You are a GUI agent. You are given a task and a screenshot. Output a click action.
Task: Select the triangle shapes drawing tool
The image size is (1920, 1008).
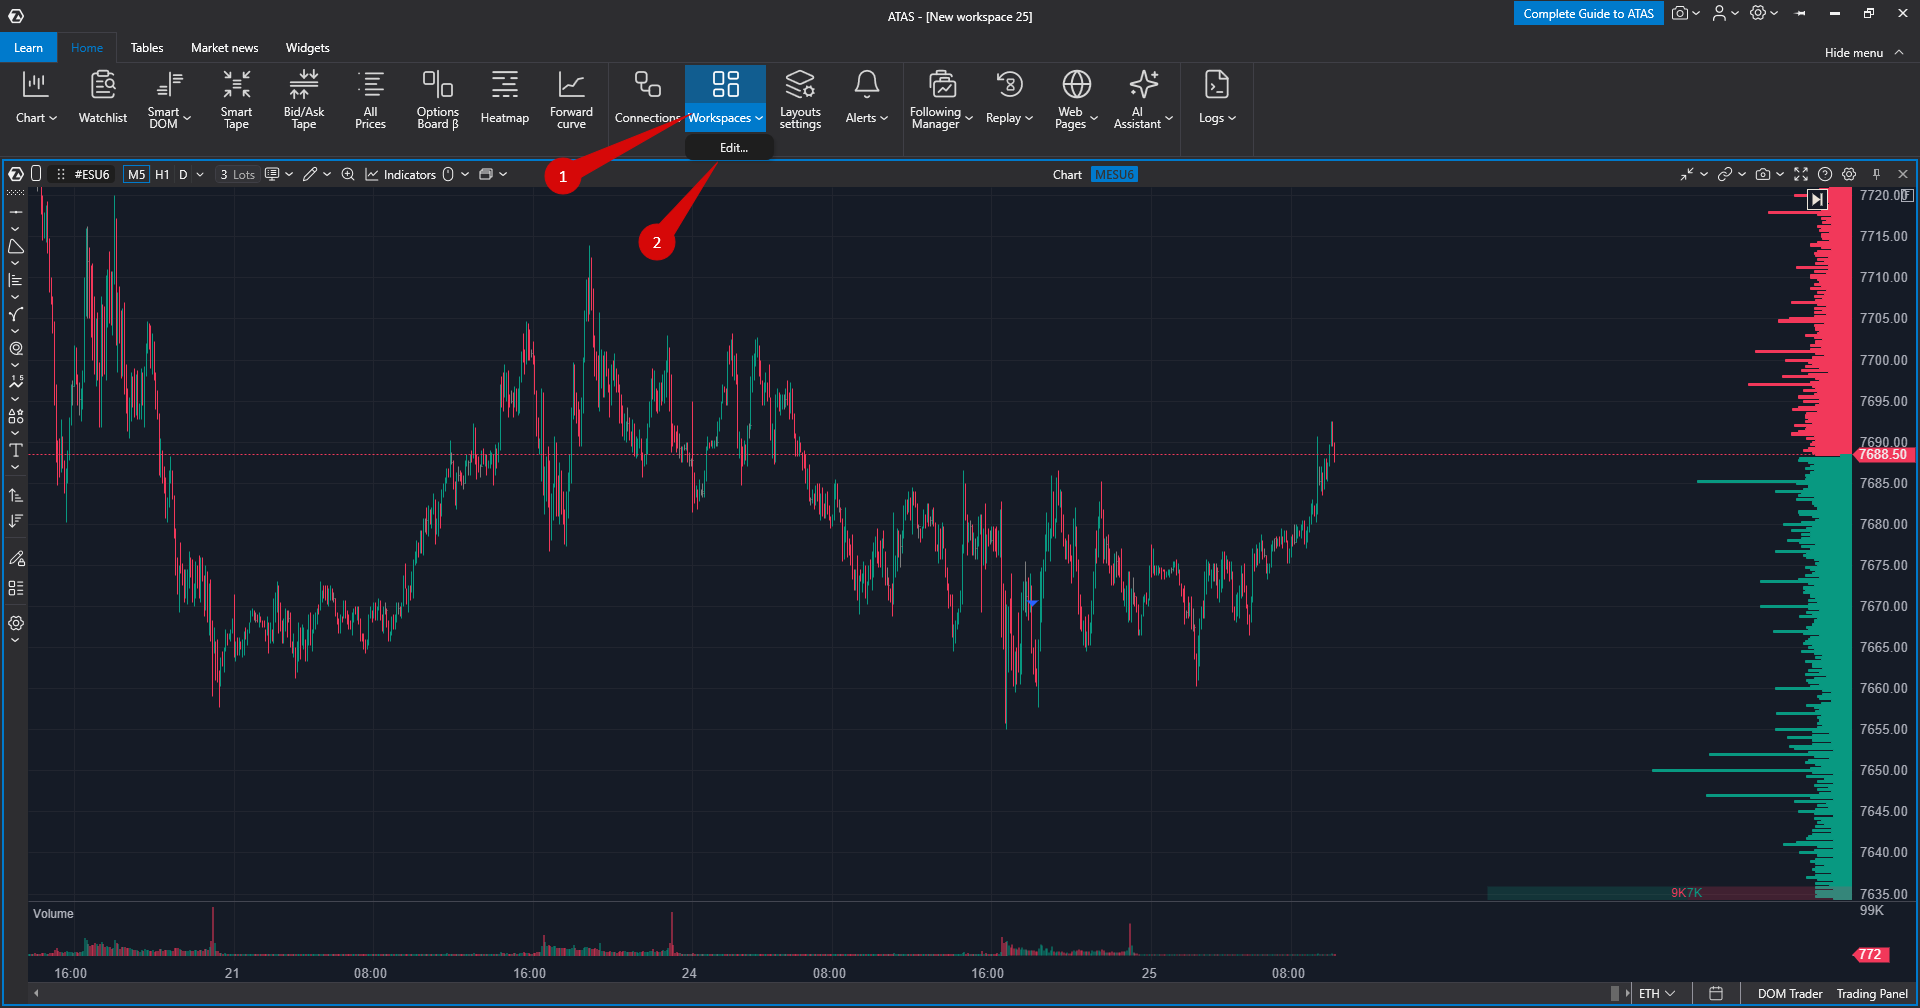click(x=15, y=246)
